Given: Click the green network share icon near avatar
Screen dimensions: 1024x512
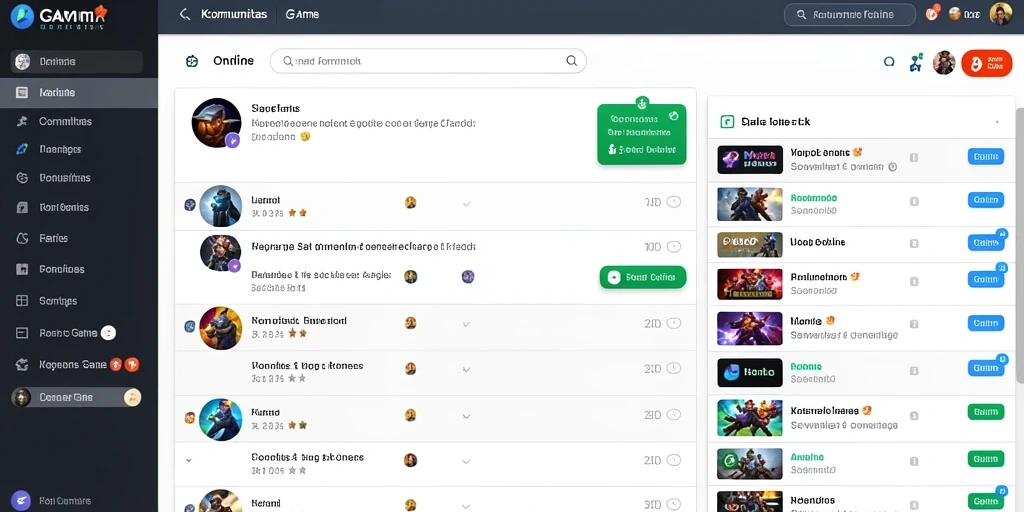Looking at the screenshot, I should (916, 62).
